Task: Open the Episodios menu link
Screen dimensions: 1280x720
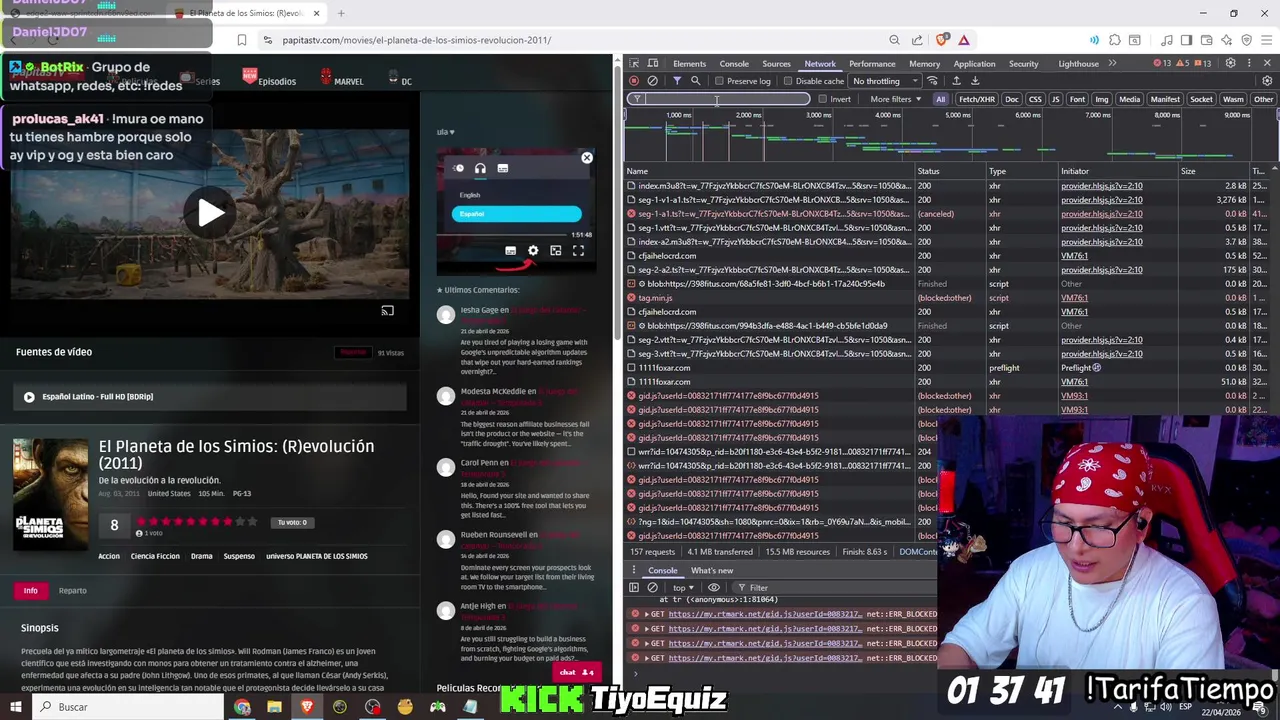Action: pos(277,81)
